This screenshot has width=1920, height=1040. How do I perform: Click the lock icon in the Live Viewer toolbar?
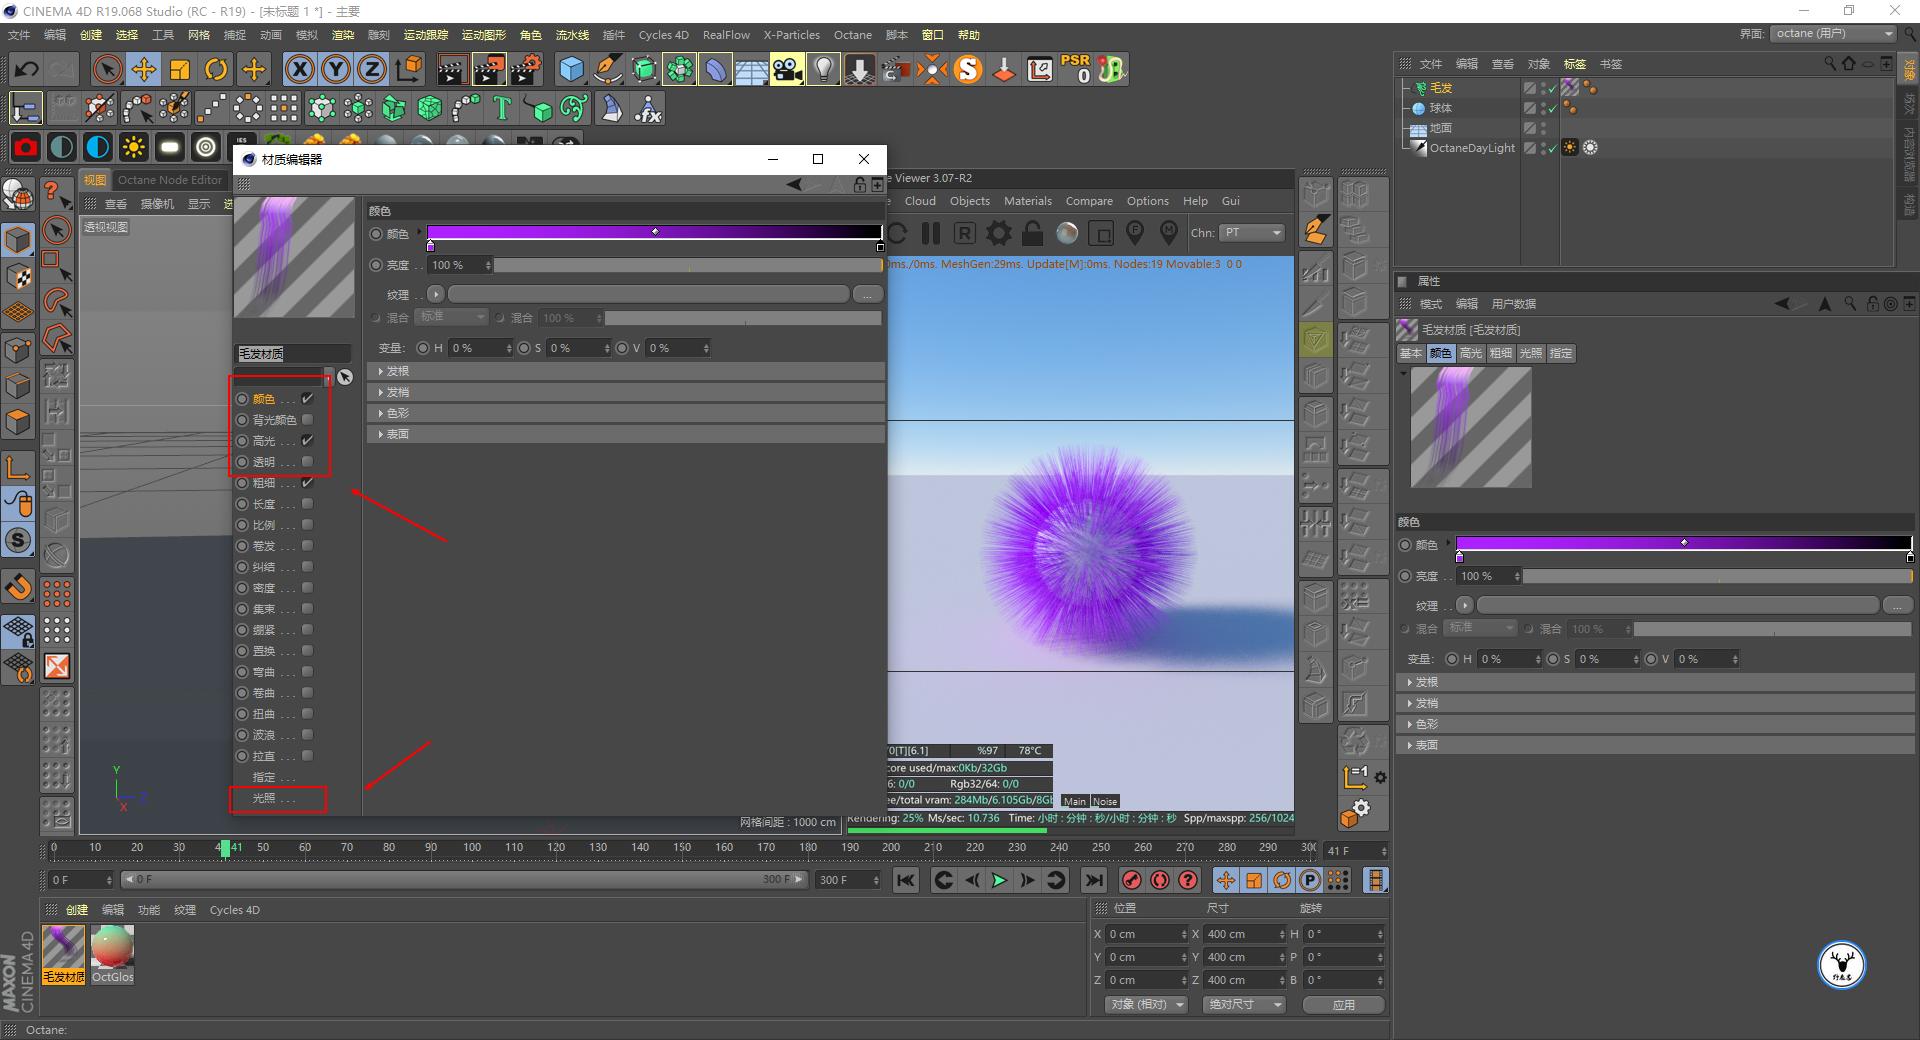1032,233
